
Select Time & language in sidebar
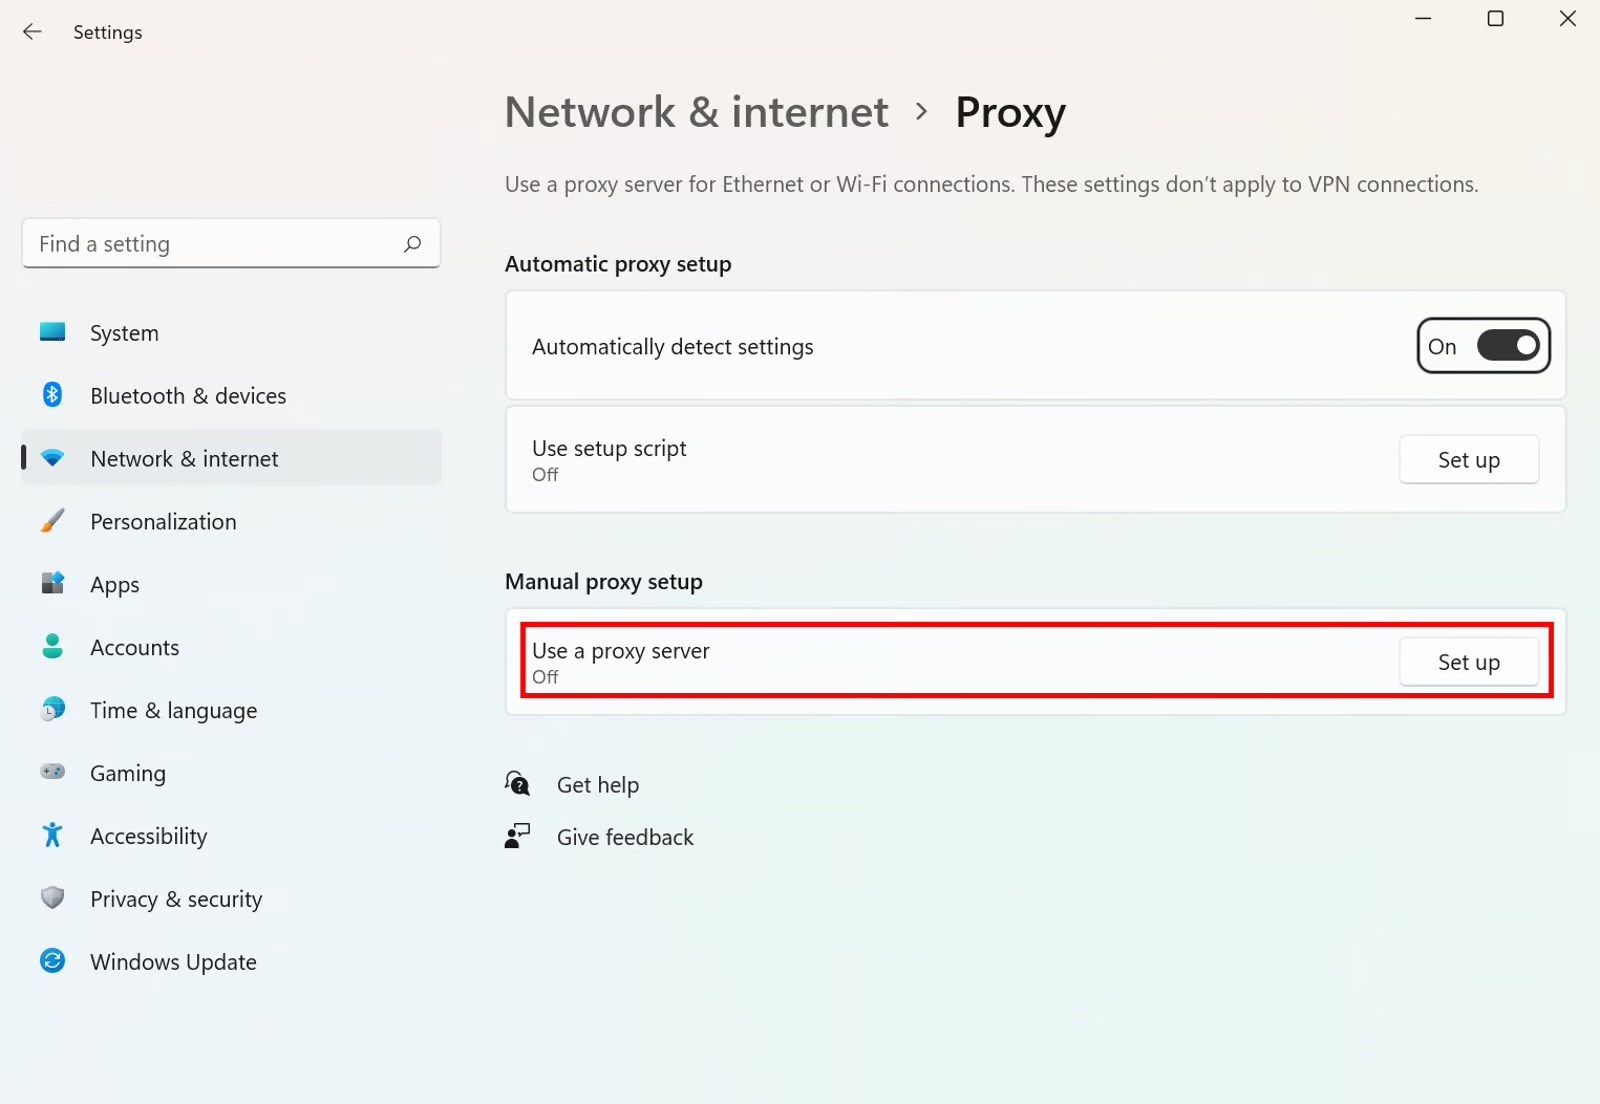pyautogui.click(x=173, y=711)
